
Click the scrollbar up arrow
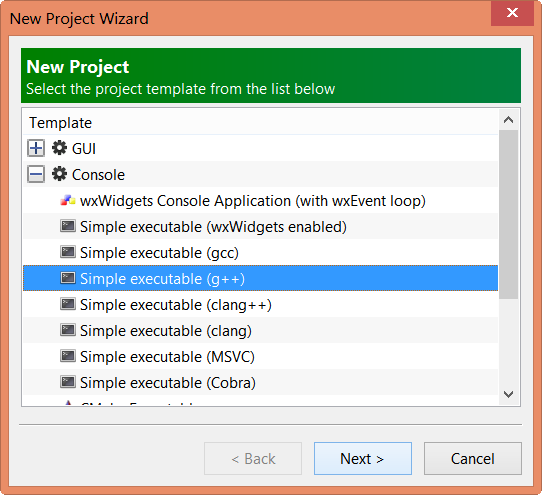[x=508, y=120]
